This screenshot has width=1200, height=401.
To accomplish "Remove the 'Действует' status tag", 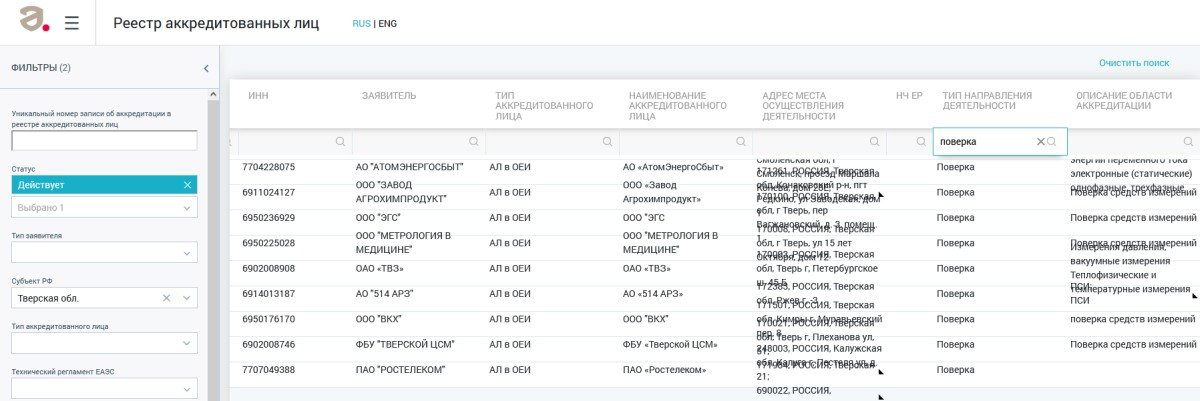I will click(187, 185).
